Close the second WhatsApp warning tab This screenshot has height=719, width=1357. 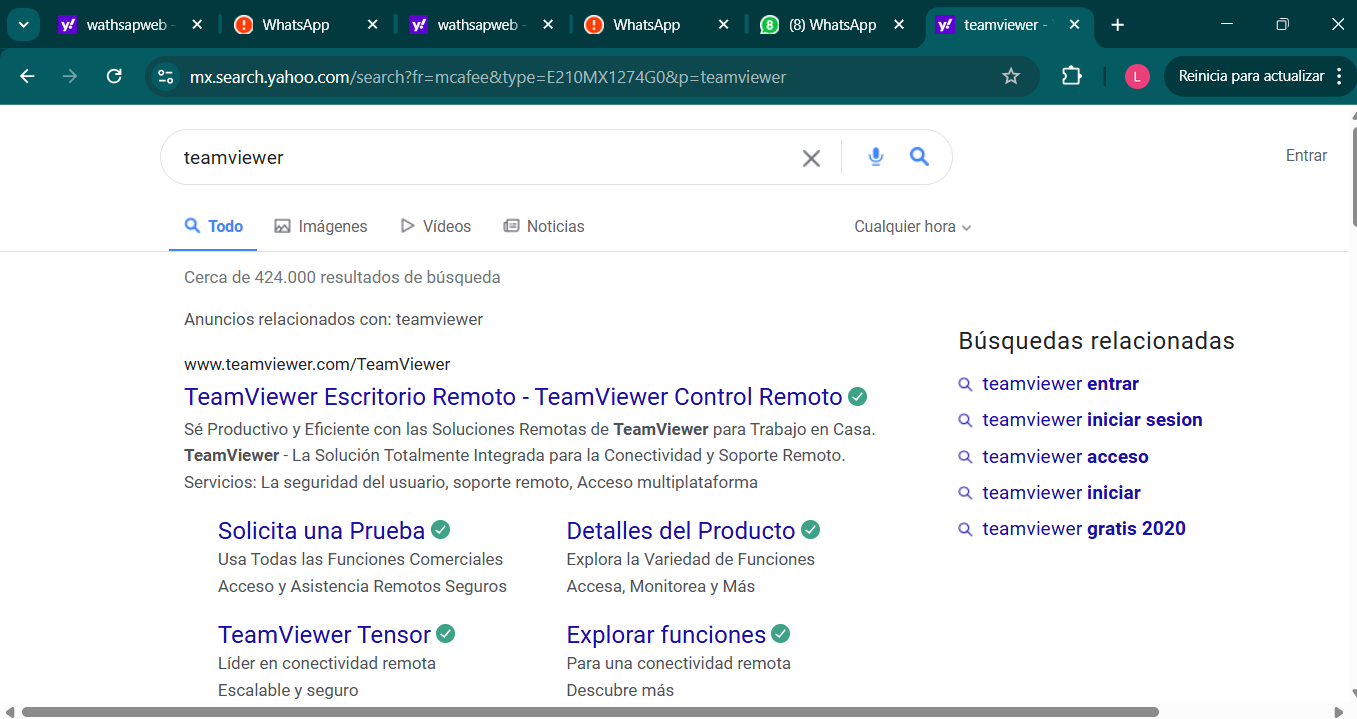pos(723,25)
